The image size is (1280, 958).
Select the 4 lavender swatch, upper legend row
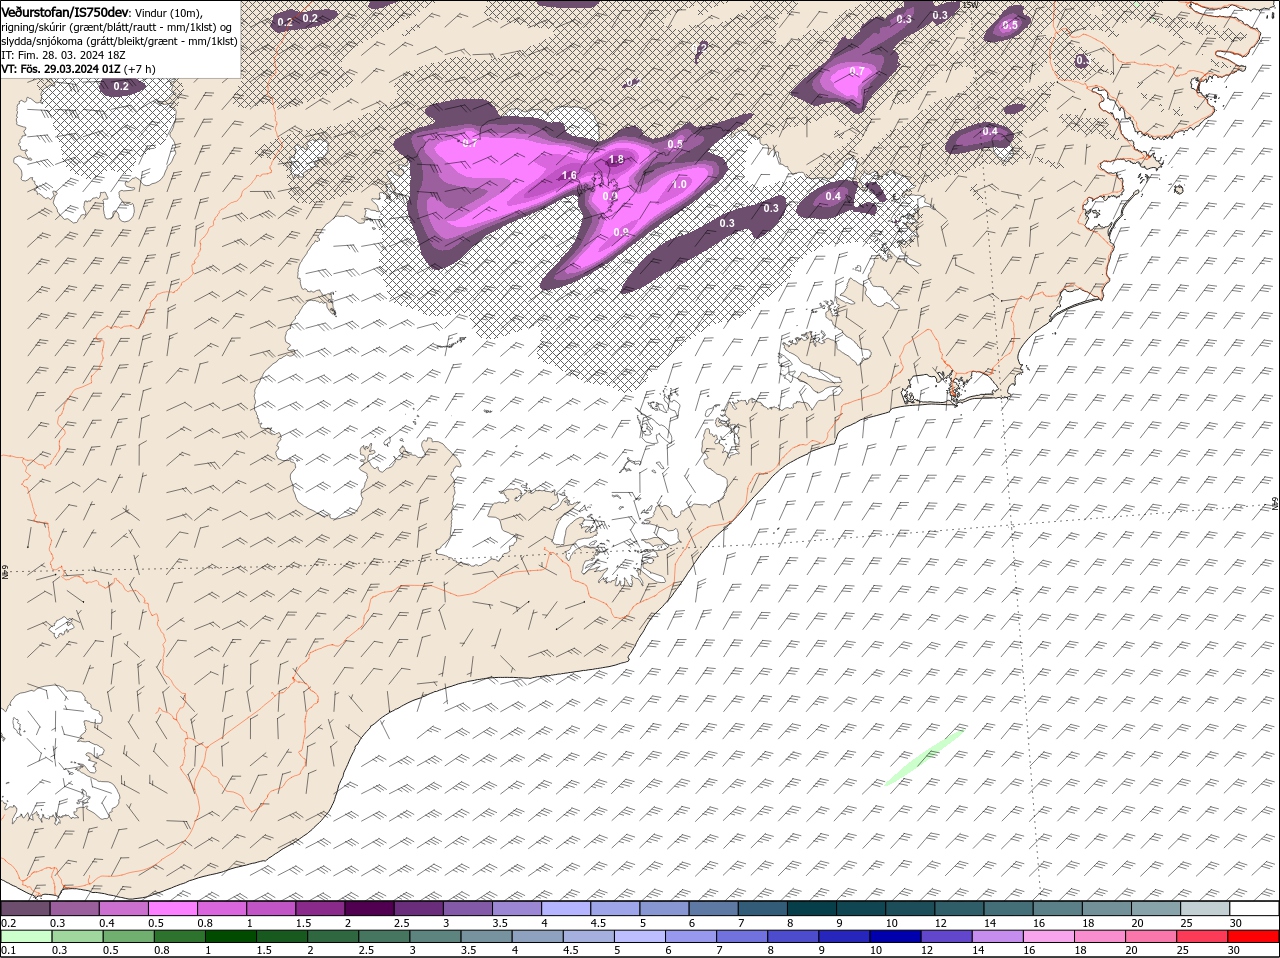pos(565,909)
